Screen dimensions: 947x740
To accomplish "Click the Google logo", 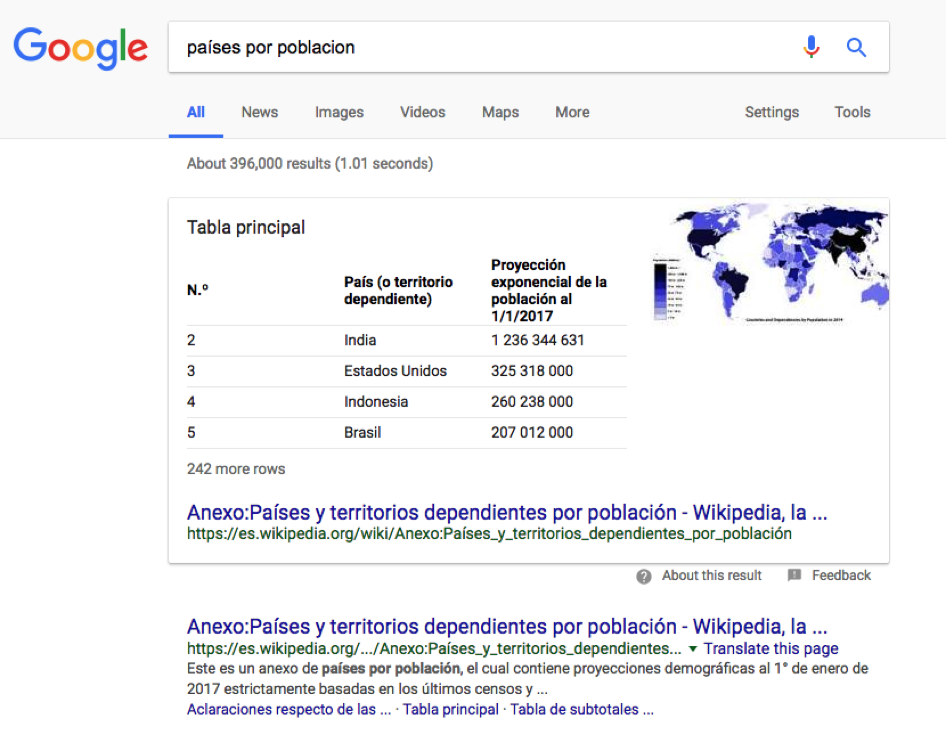I will 80,47.
